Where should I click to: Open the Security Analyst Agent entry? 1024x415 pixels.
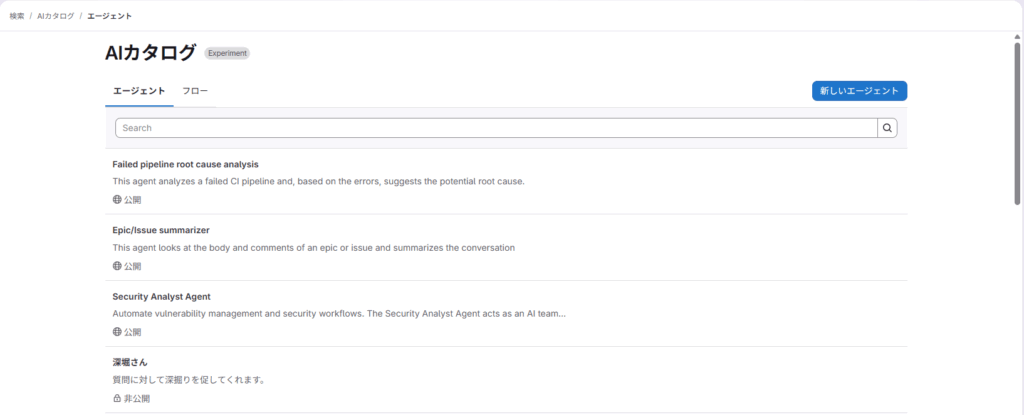[161, 296]
